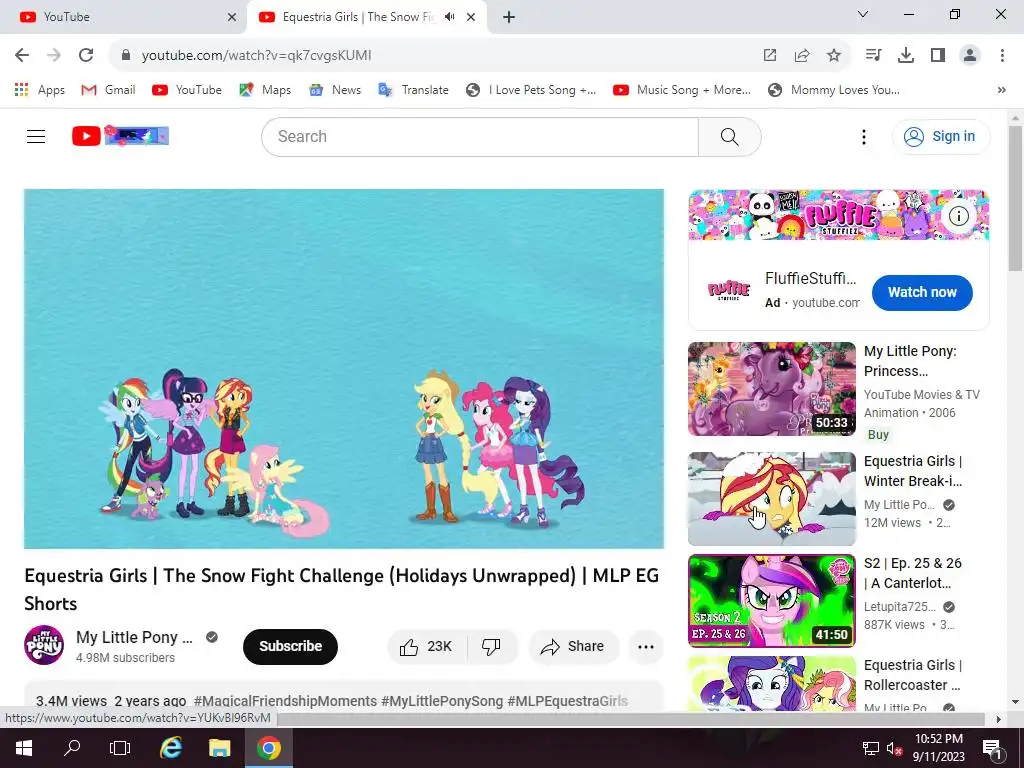Screen dimensions: 1024x768
Task: Open the Maps bookmark
Action: pos(265,89)
